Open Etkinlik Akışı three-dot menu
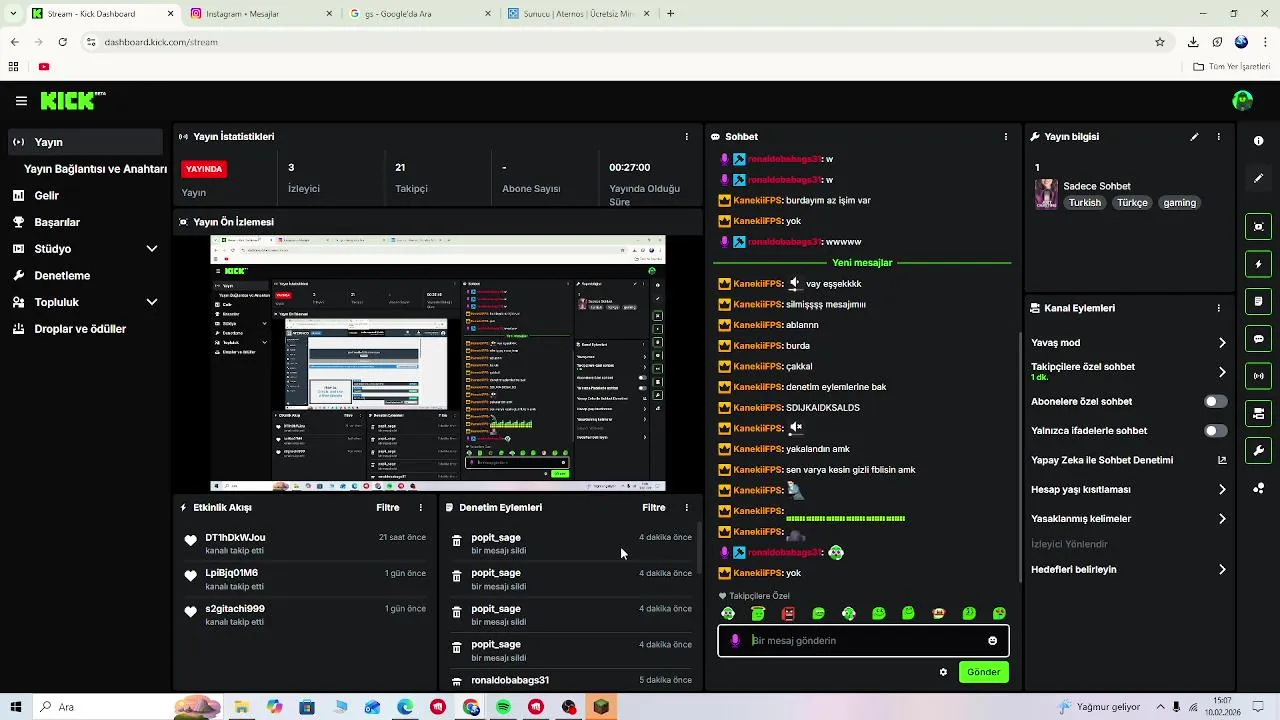 [x=420, y=508]
